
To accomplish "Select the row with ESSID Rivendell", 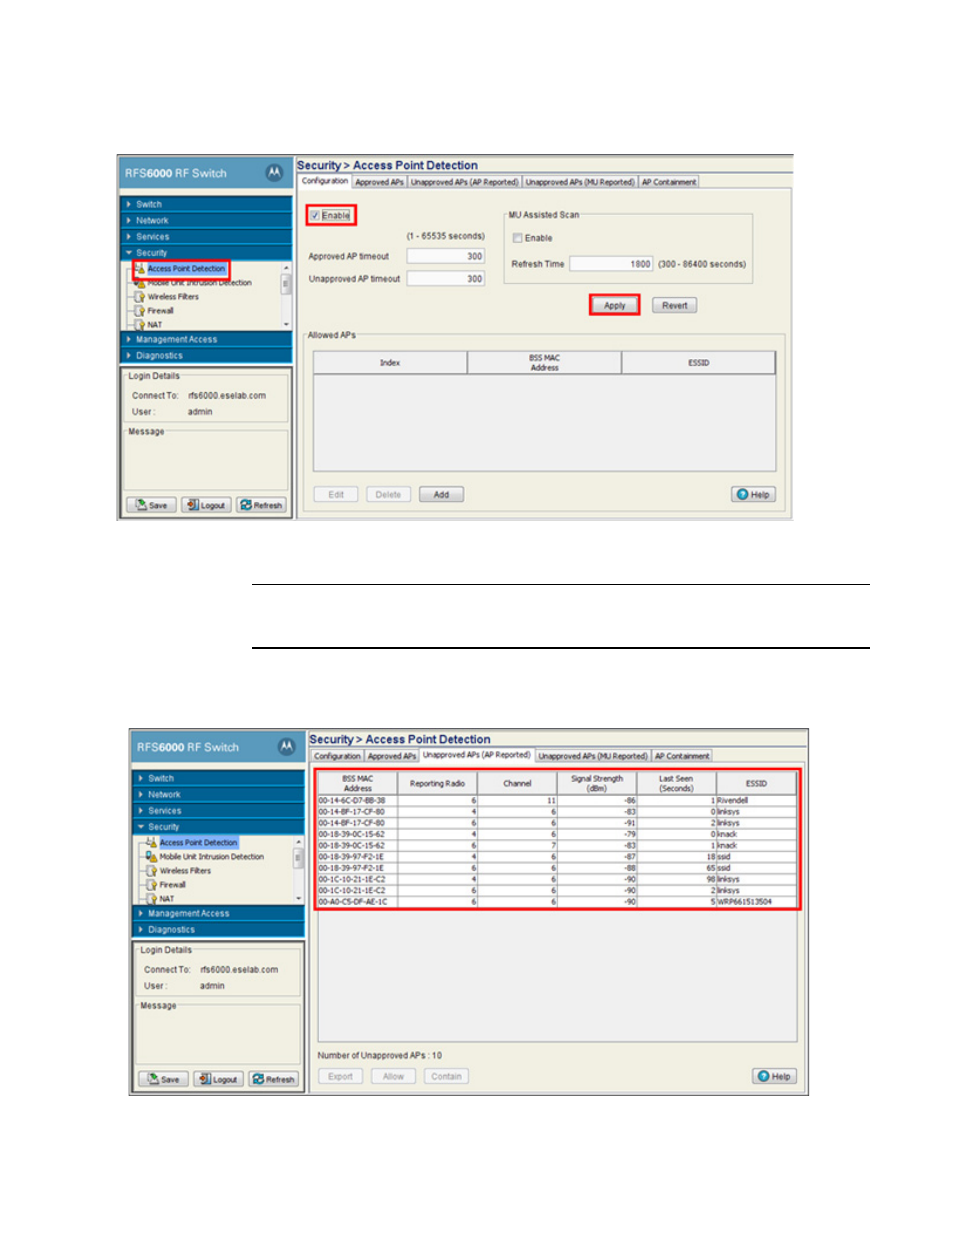I will click(x=557, y=800).
